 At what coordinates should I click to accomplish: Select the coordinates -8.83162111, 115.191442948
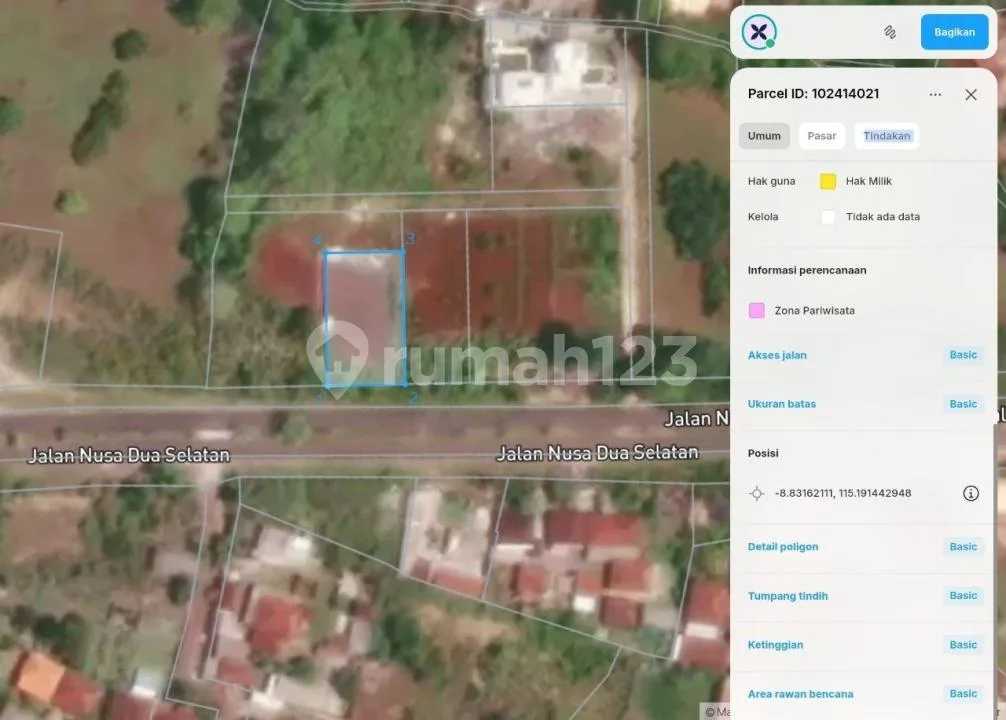pyautogui.click(x=842, y=493)
